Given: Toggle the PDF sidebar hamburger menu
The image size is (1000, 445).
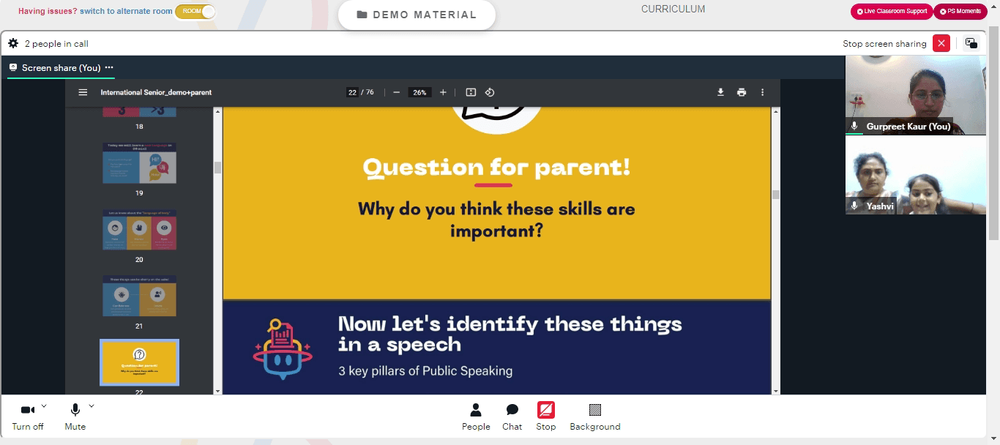Looking at the screenshot, I should [83, 92].
